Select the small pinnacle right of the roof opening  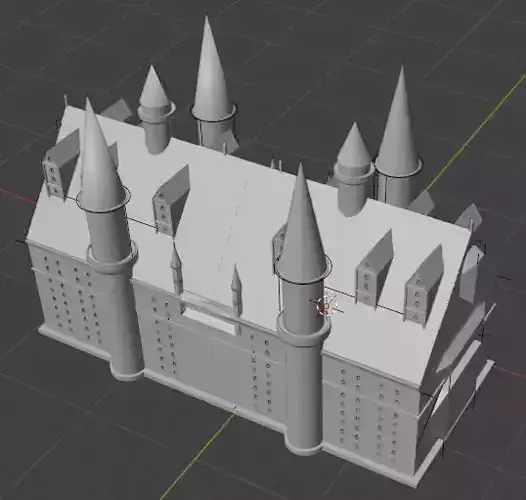point(236,290)
